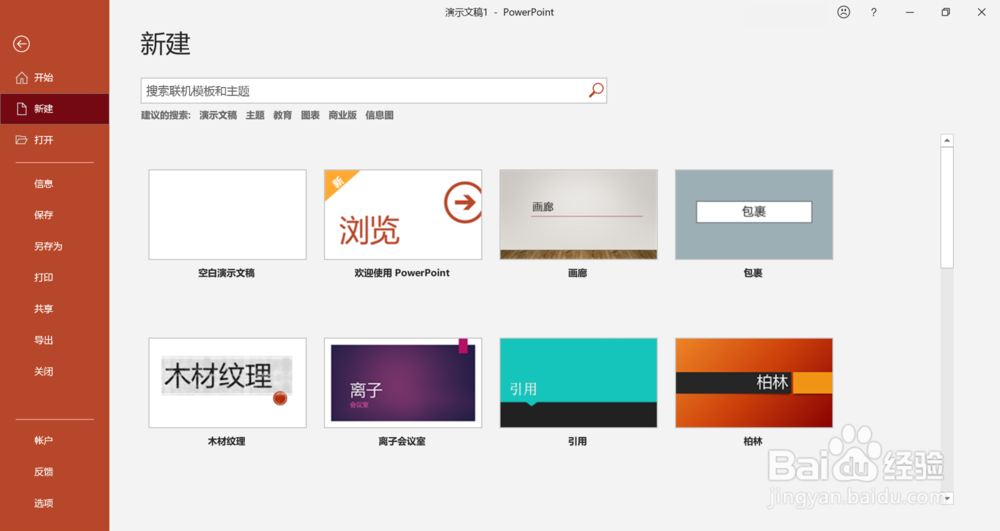Open 帐户 settings page
This screenshot has height=531, width=1000.
click(43, 440)
